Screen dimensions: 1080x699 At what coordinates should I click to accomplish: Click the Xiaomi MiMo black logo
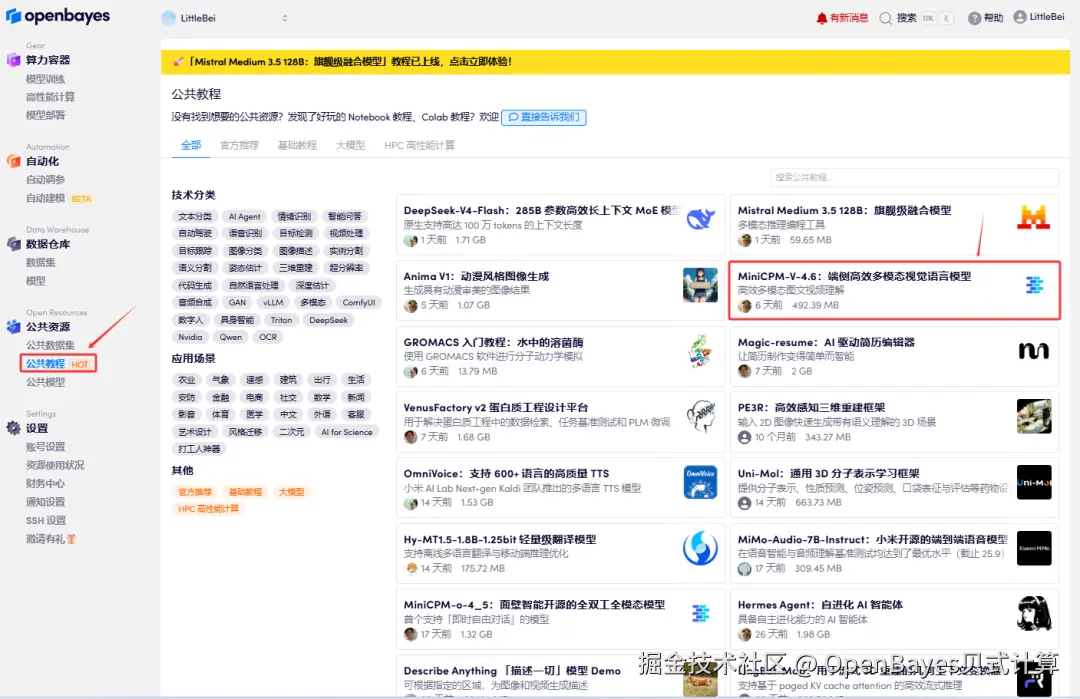point(1034,548)
